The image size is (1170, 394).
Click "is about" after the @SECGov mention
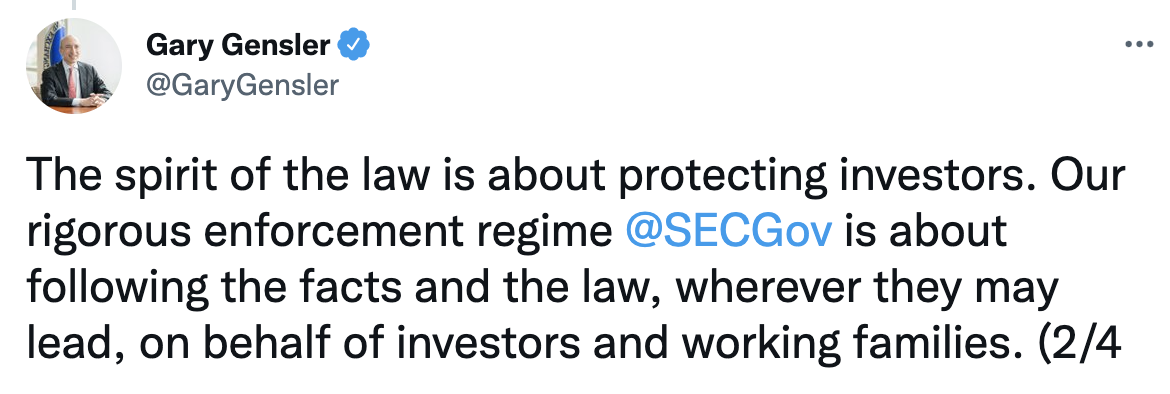pos(927,232)
